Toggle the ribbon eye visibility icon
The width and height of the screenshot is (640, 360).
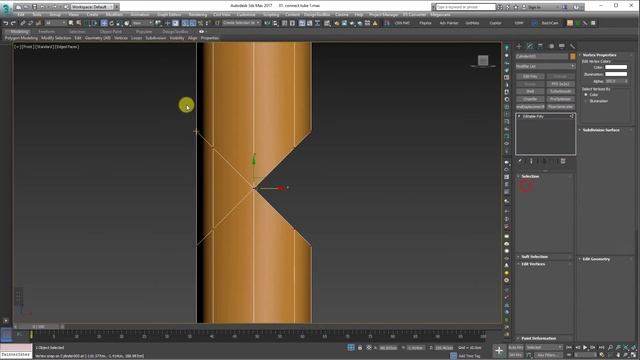coord(201,31)
